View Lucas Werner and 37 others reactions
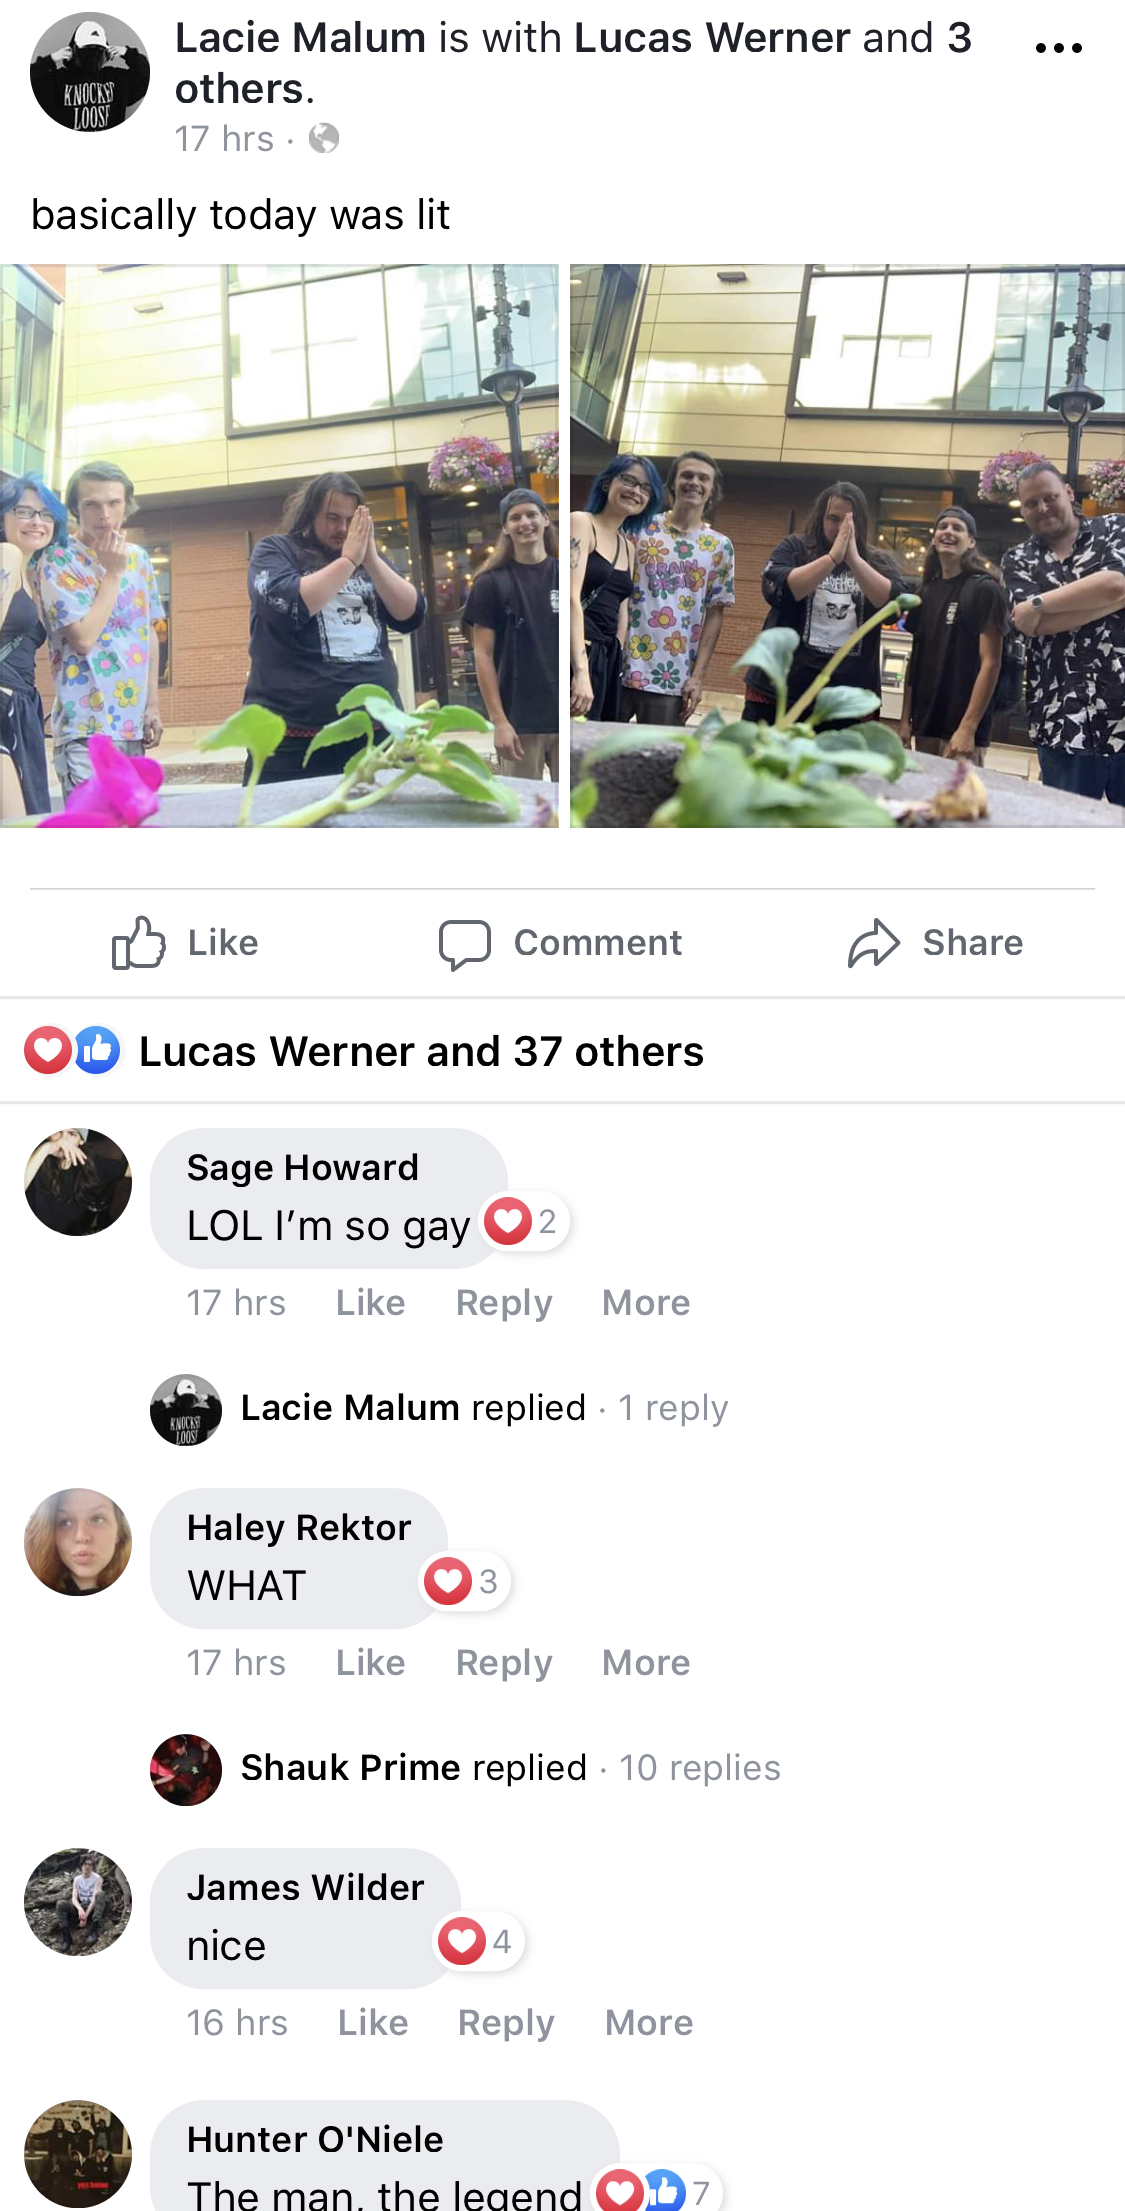The height and width of the screenshot is (2211, 1125). tap(421, 1052)
